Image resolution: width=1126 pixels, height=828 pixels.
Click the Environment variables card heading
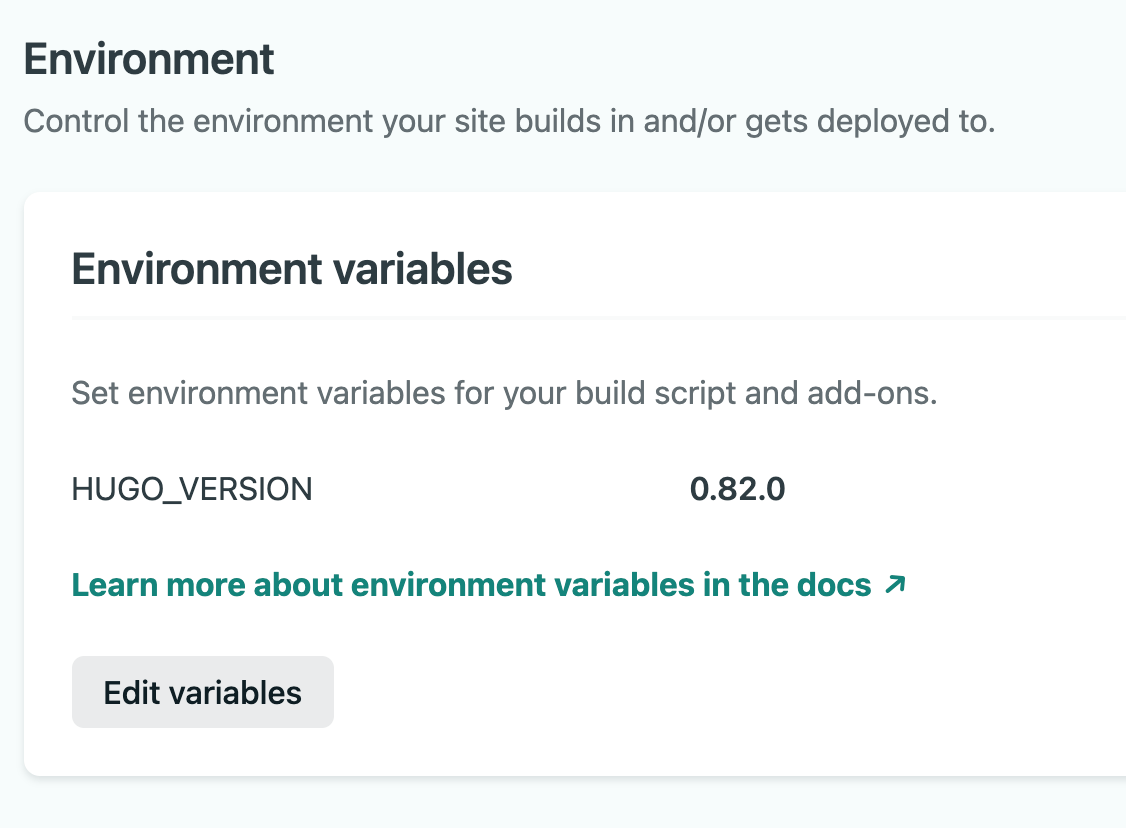(x=292, y=270)
